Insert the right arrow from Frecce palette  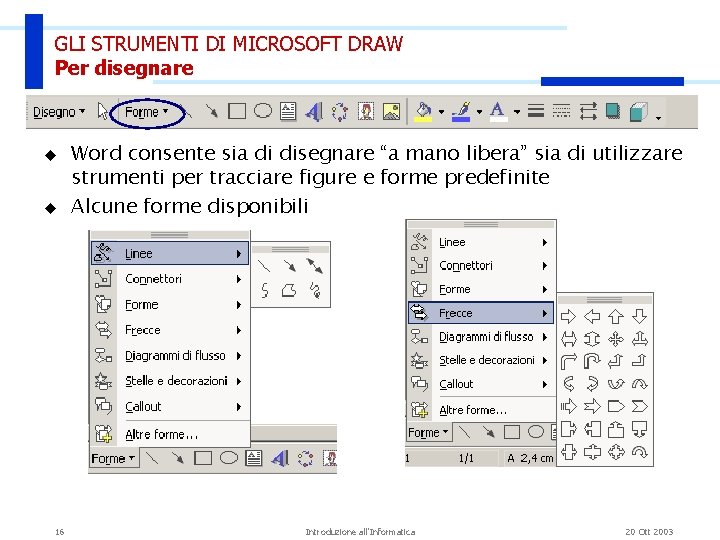point(568,316)
